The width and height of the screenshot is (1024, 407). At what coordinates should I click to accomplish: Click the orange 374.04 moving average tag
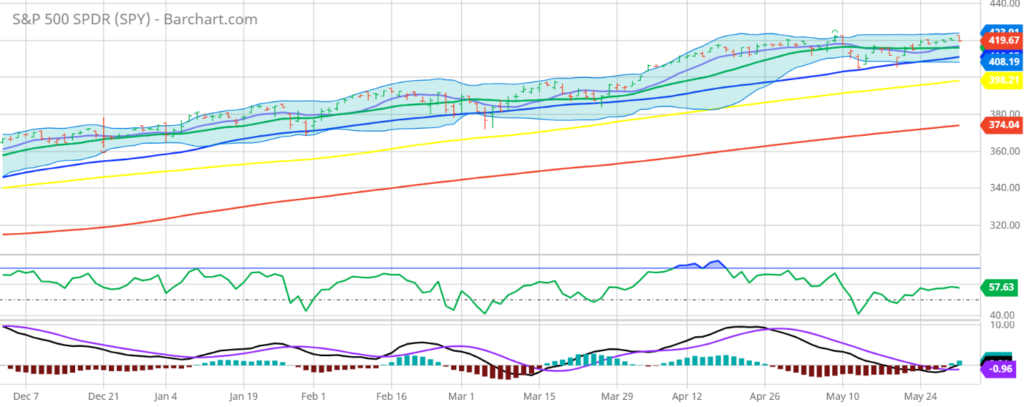click(1001, 125)
